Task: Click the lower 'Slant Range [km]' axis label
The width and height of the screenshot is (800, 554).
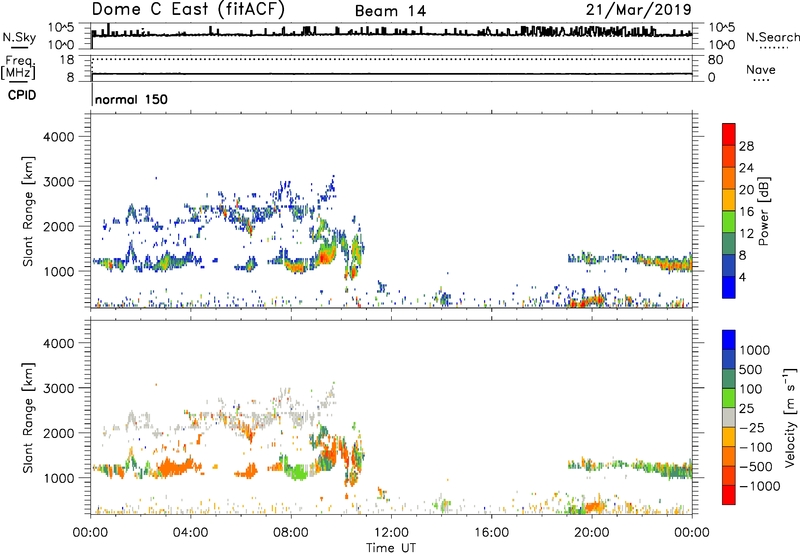Action: pyautogui.click(x=28, y=418)
